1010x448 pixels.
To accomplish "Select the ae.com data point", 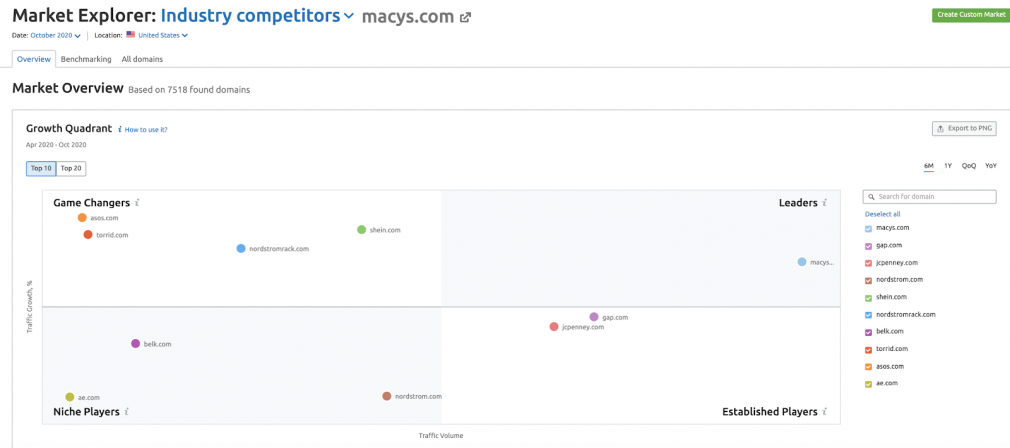I will coord(70,397).
